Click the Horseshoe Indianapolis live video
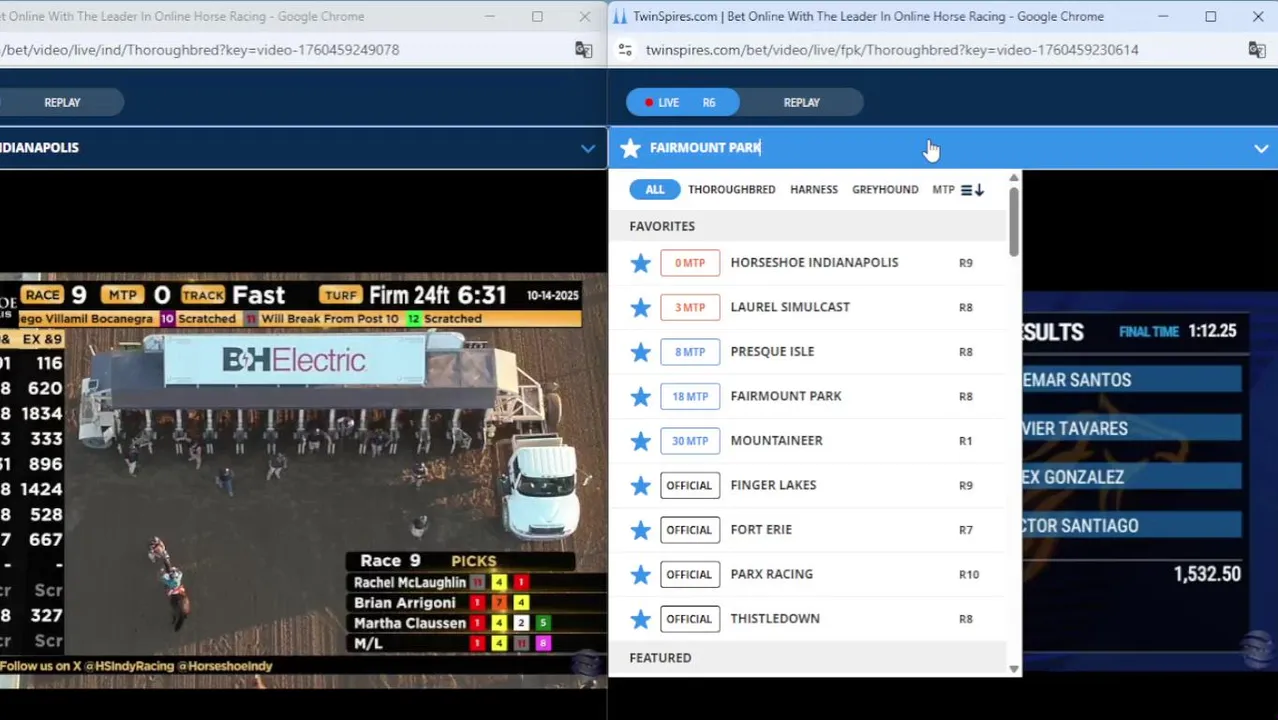 click(x=303, y=480)
